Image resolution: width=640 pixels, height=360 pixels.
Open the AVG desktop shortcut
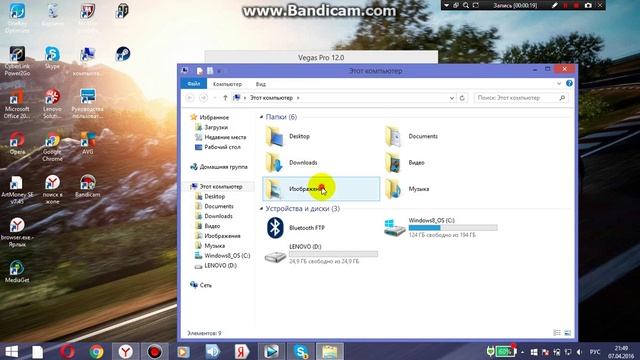point(87,143)
